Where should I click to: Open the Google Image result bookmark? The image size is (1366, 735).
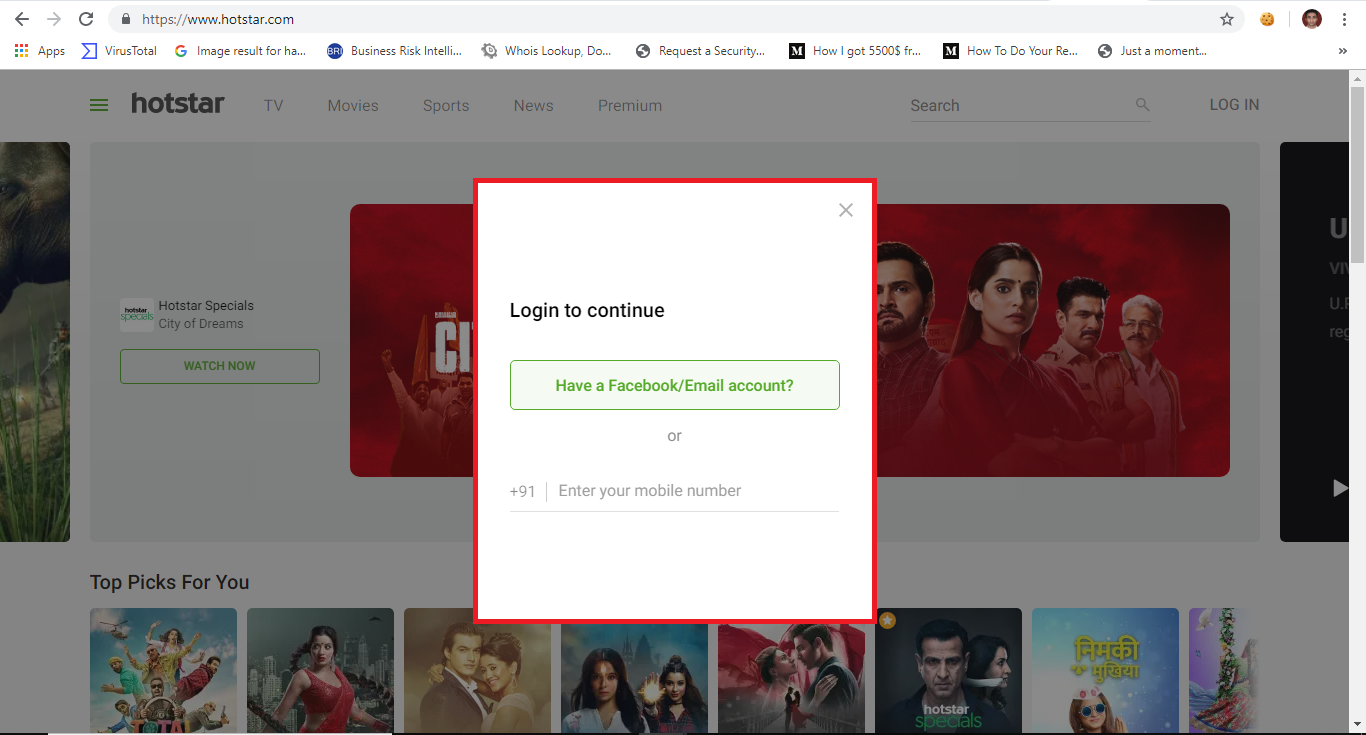click(x=240, y=51)
